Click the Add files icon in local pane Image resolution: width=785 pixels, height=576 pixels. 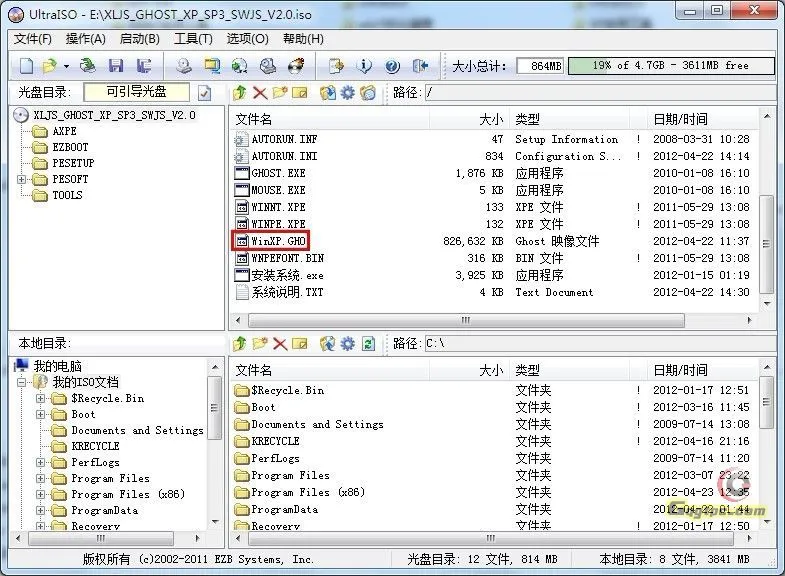pos(328,344)
